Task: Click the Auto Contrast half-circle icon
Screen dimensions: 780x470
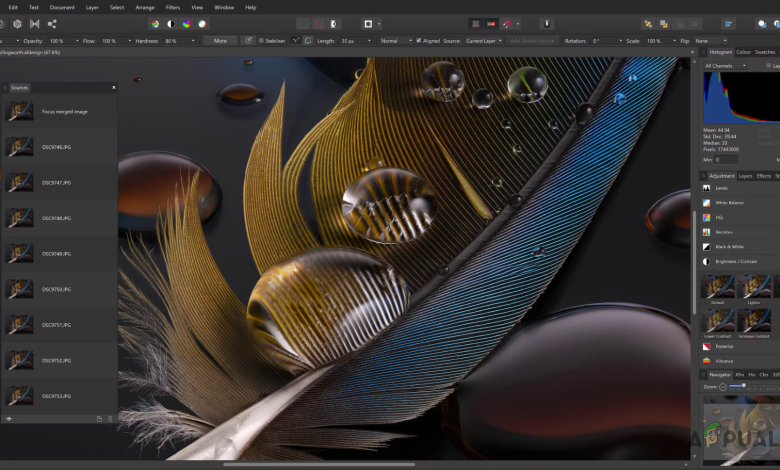Action: click(170, 23)
